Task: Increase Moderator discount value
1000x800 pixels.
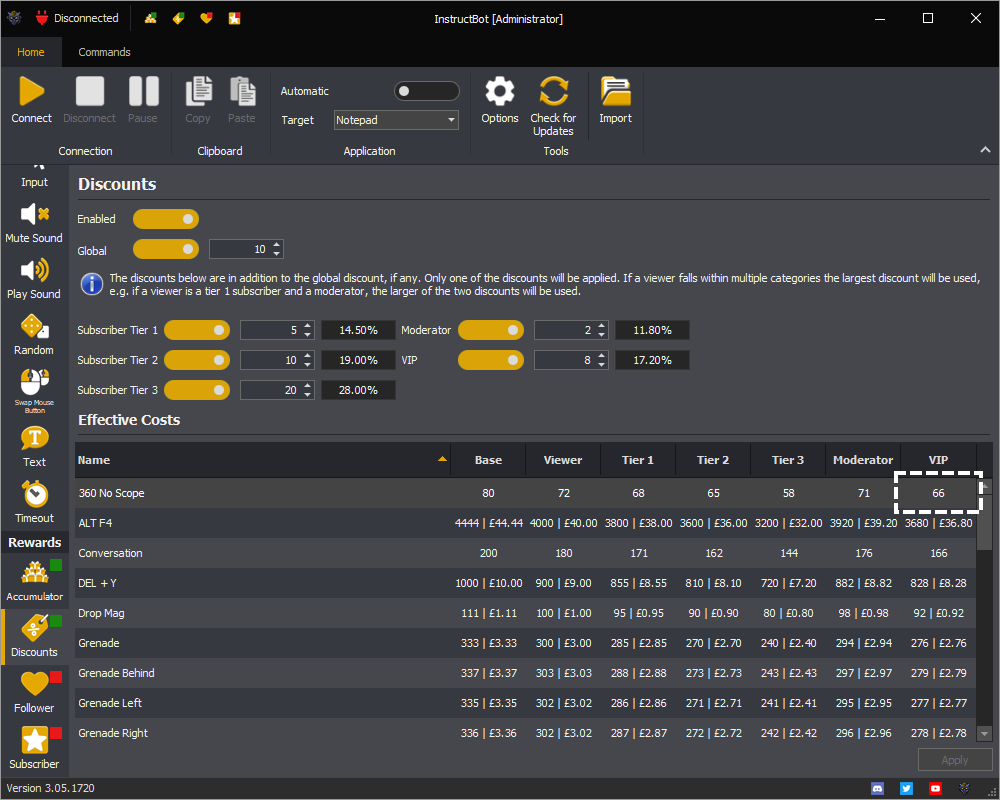Action: [x=601, y=325]
